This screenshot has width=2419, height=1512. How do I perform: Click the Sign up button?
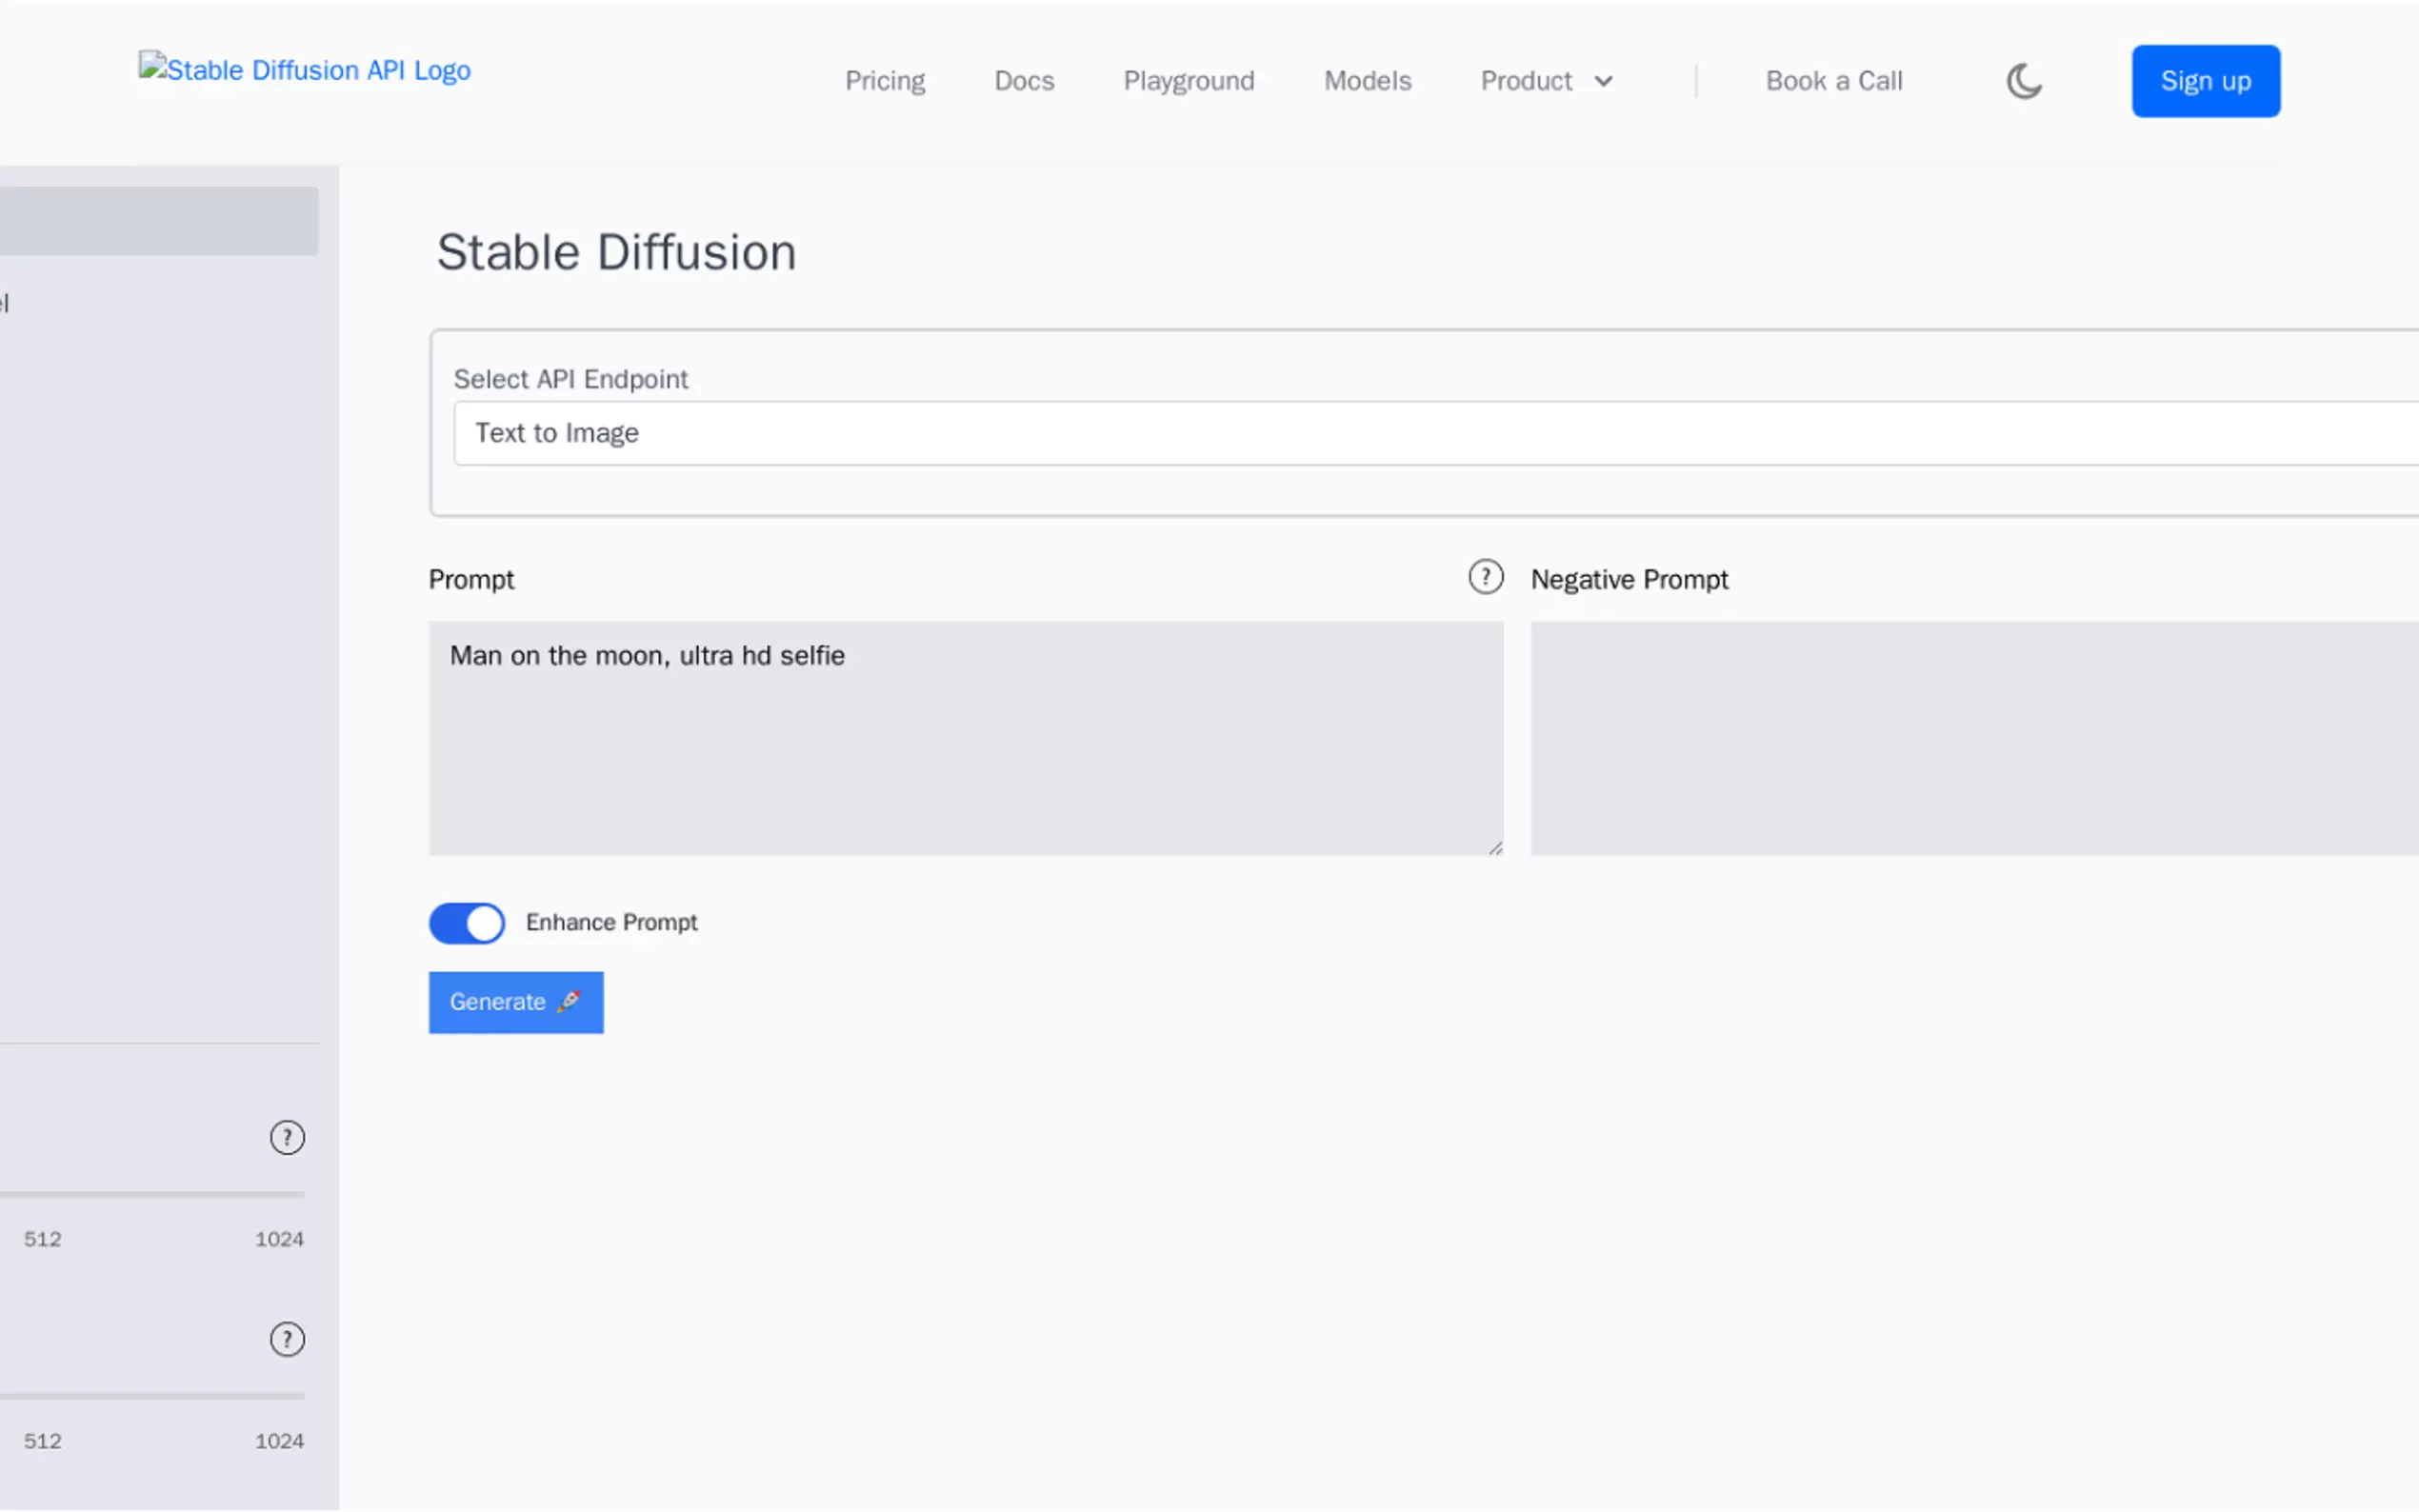[2205, 81]
